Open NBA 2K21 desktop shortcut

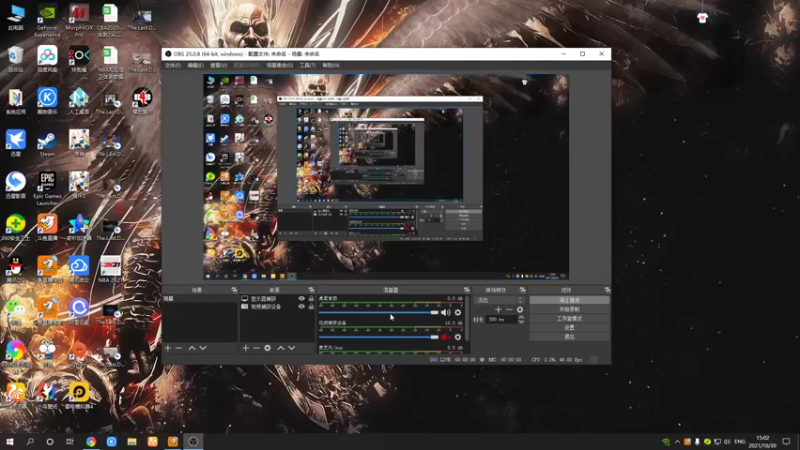pyautogui.click(x=110, y=269)
